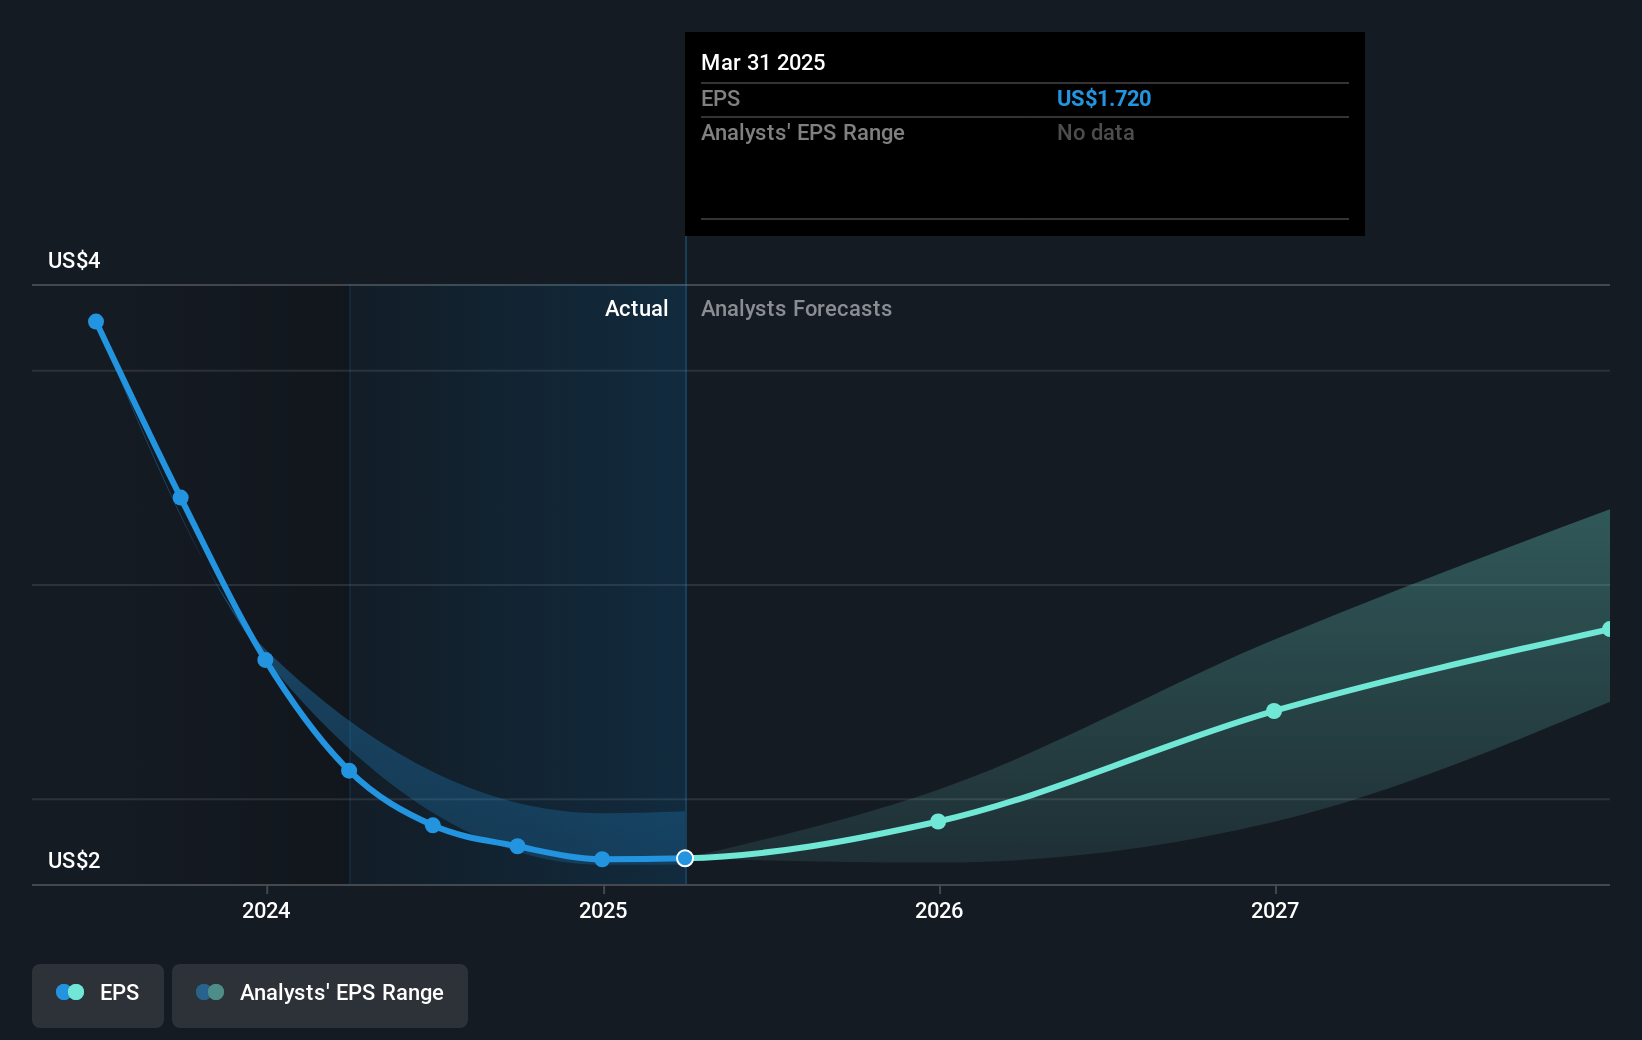Click the 2026 forecast EPS data point
The image size is (1642, 1040).
(x=938, y=822)
